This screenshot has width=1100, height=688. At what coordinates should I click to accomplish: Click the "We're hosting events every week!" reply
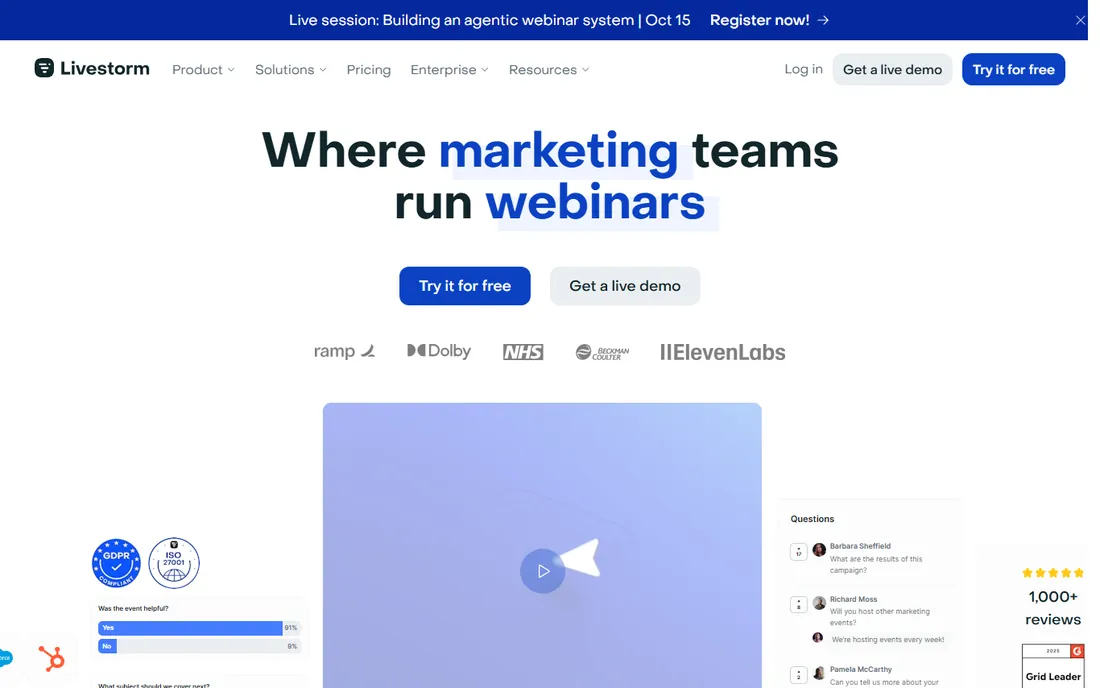click(887, 640)
